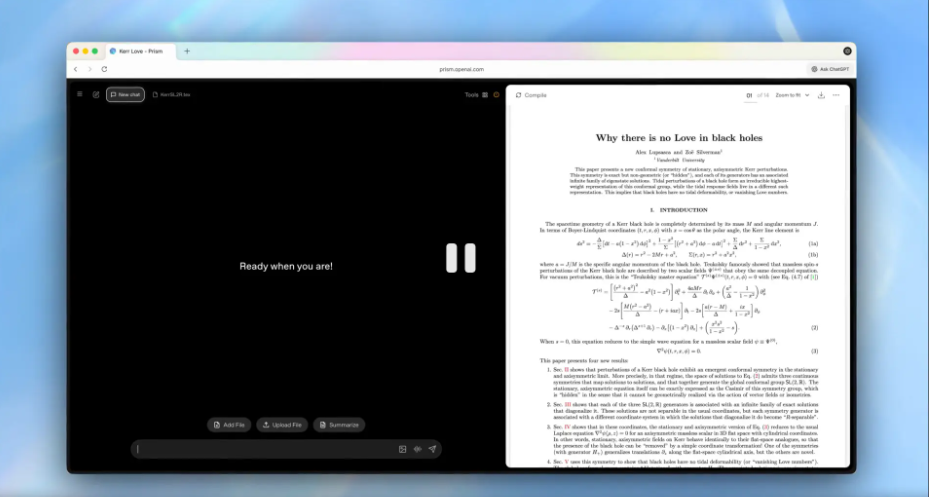Open the browser profile icon at top right

click(847, 50)
